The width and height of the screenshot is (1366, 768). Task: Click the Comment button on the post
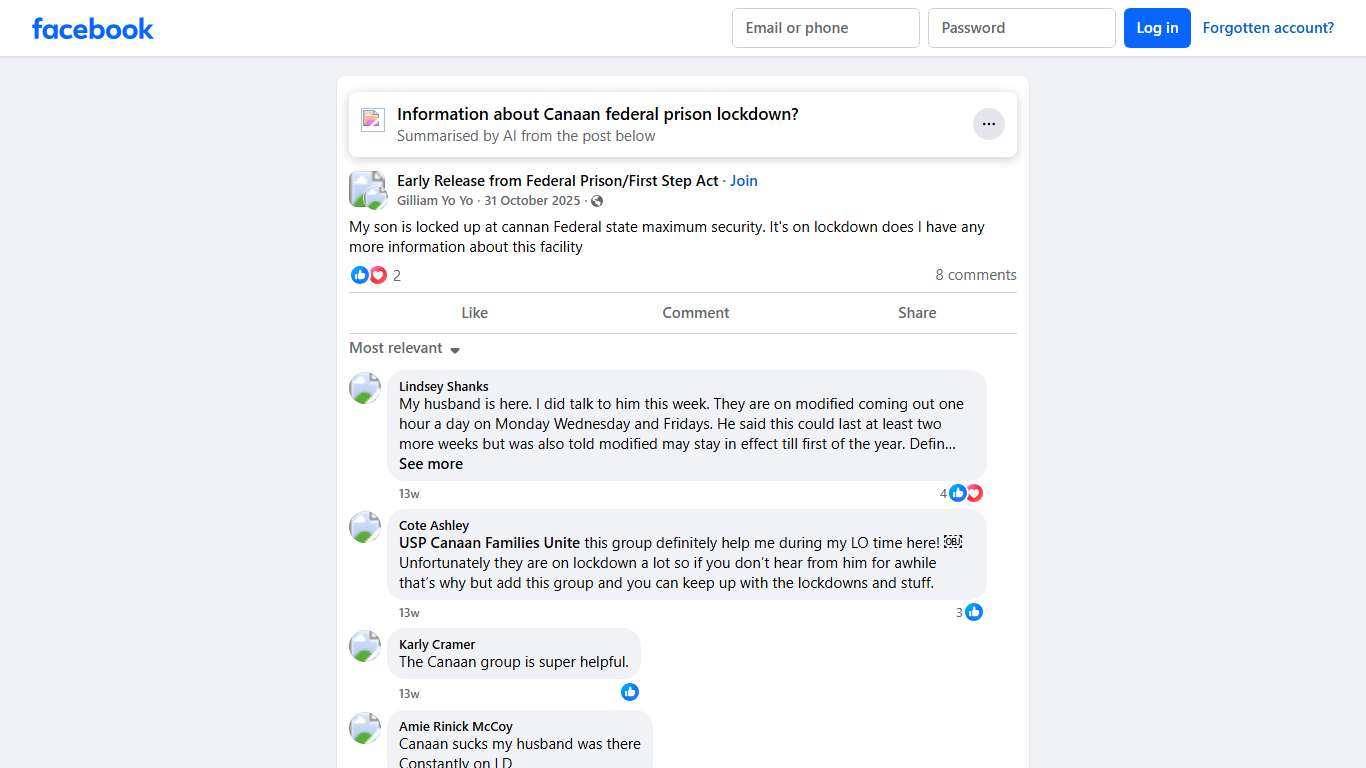[x=696, y=313]
